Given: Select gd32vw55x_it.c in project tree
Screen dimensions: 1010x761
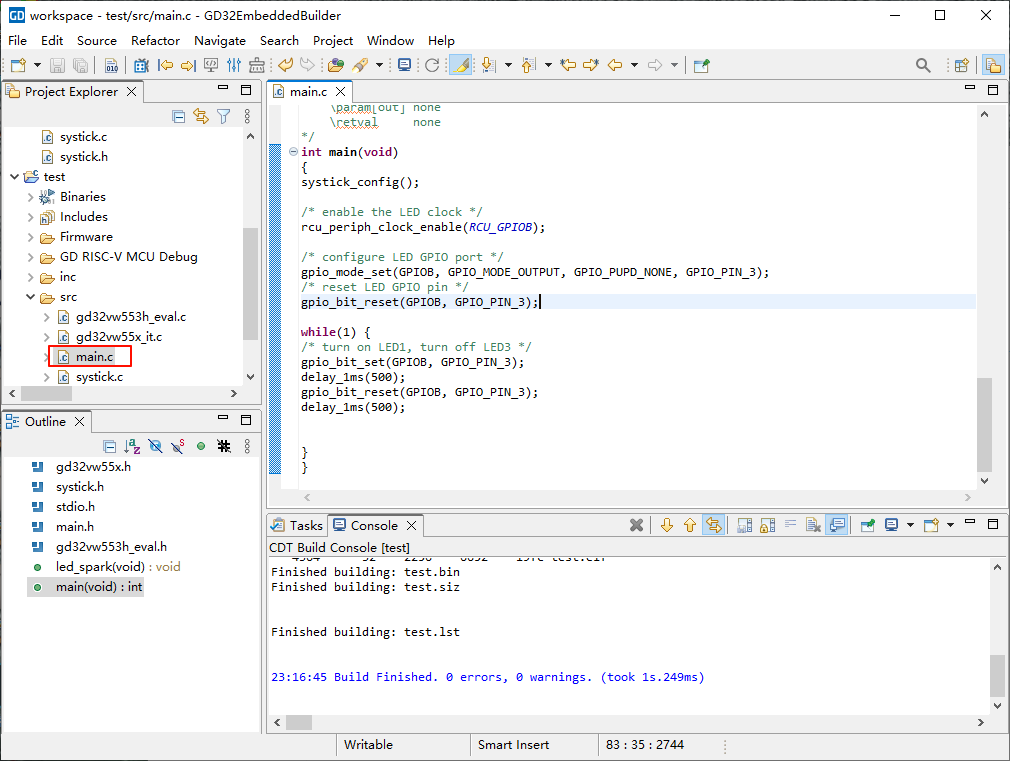Looking at the screenshot, I should (x=118, y=337).
